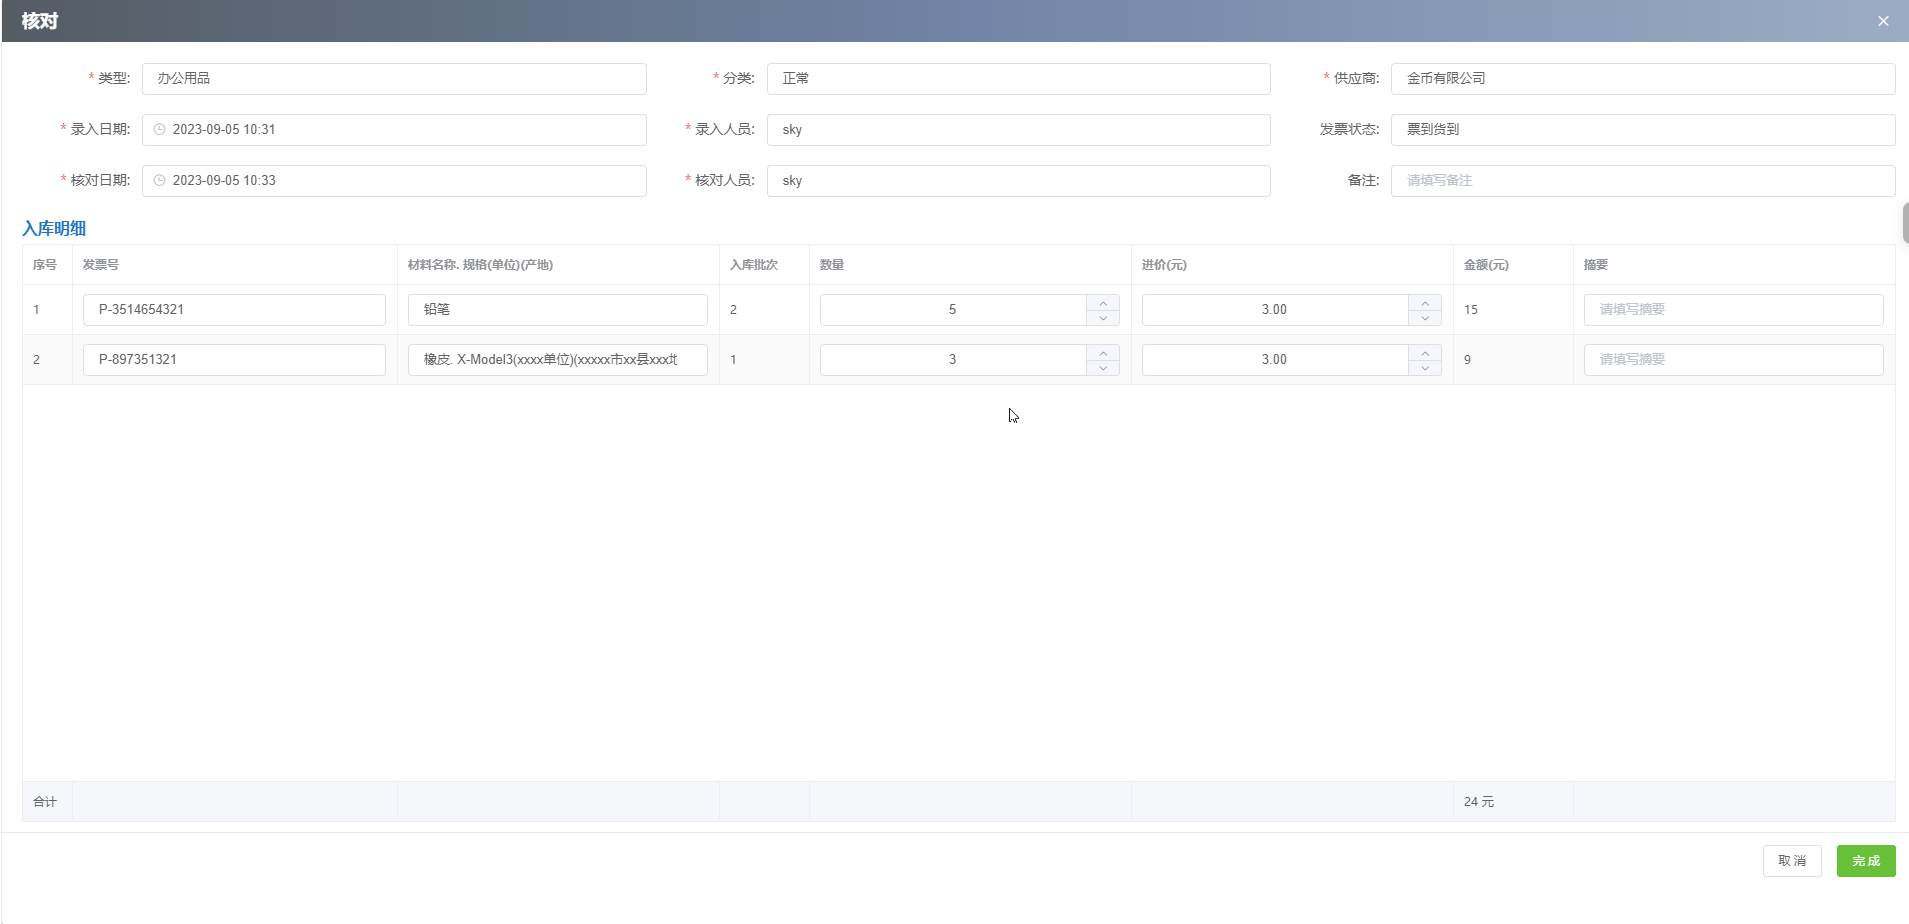This screenshot has width=1909, height=924.
Task: Click the clock icon in 录入日期 field
Action: (159, 129)
